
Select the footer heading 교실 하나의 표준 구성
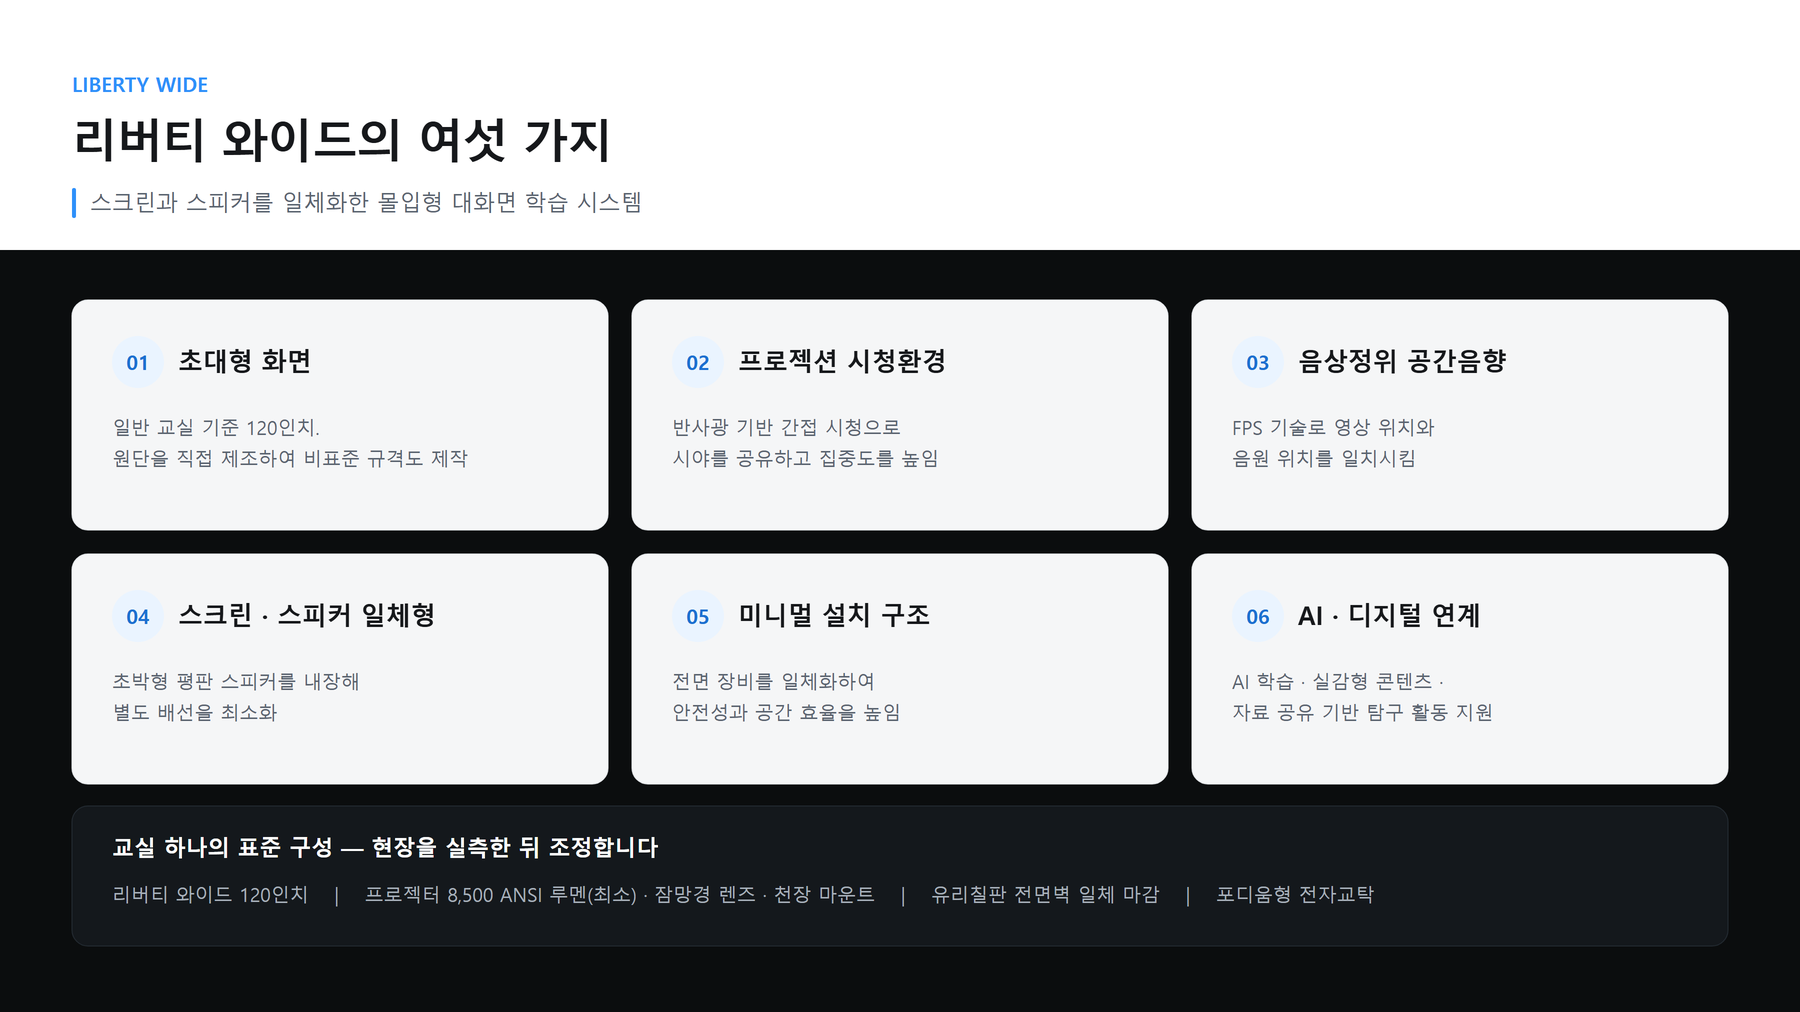pyautogui.click(x=222, y=847)
